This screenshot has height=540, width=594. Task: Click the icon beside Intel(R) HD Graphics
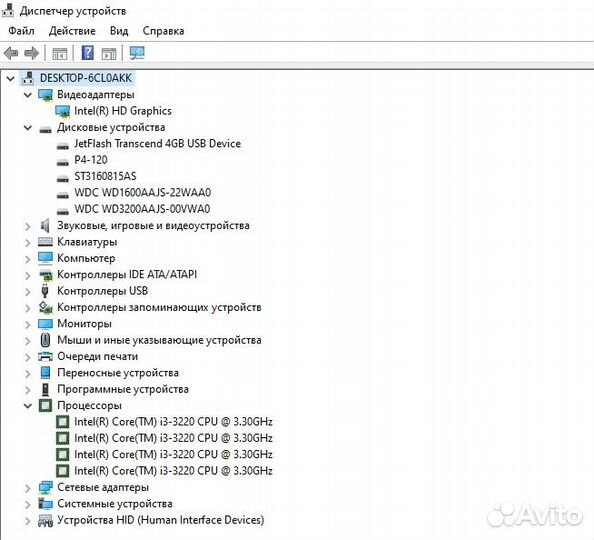click(63, 111)
